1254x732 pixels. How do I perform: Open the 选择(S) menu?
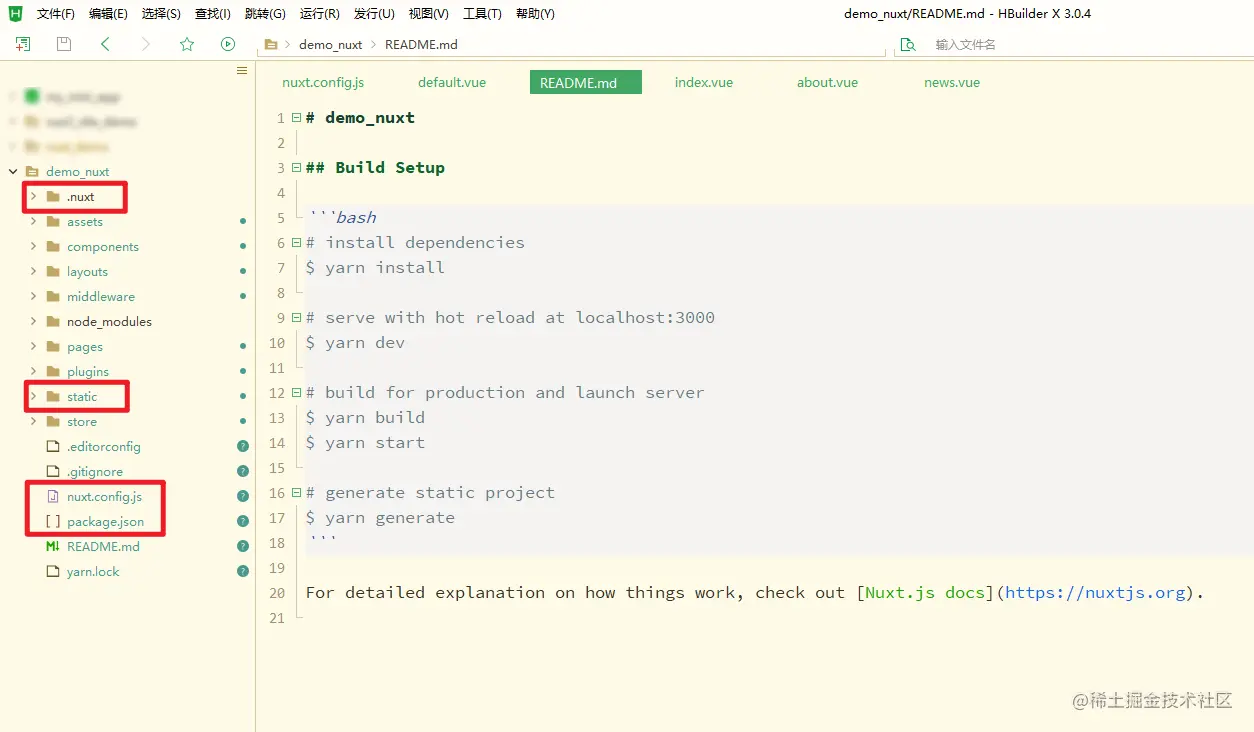[x=161, y=14]
